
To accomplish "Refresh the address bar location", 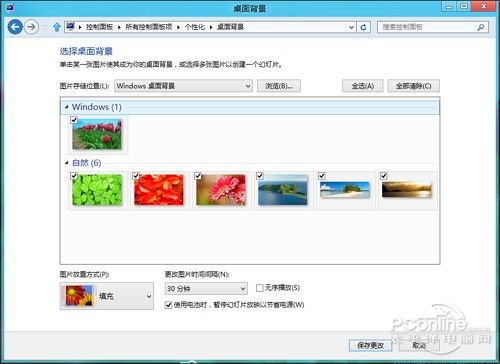I will pyautogui.click(x=363, y=27).
